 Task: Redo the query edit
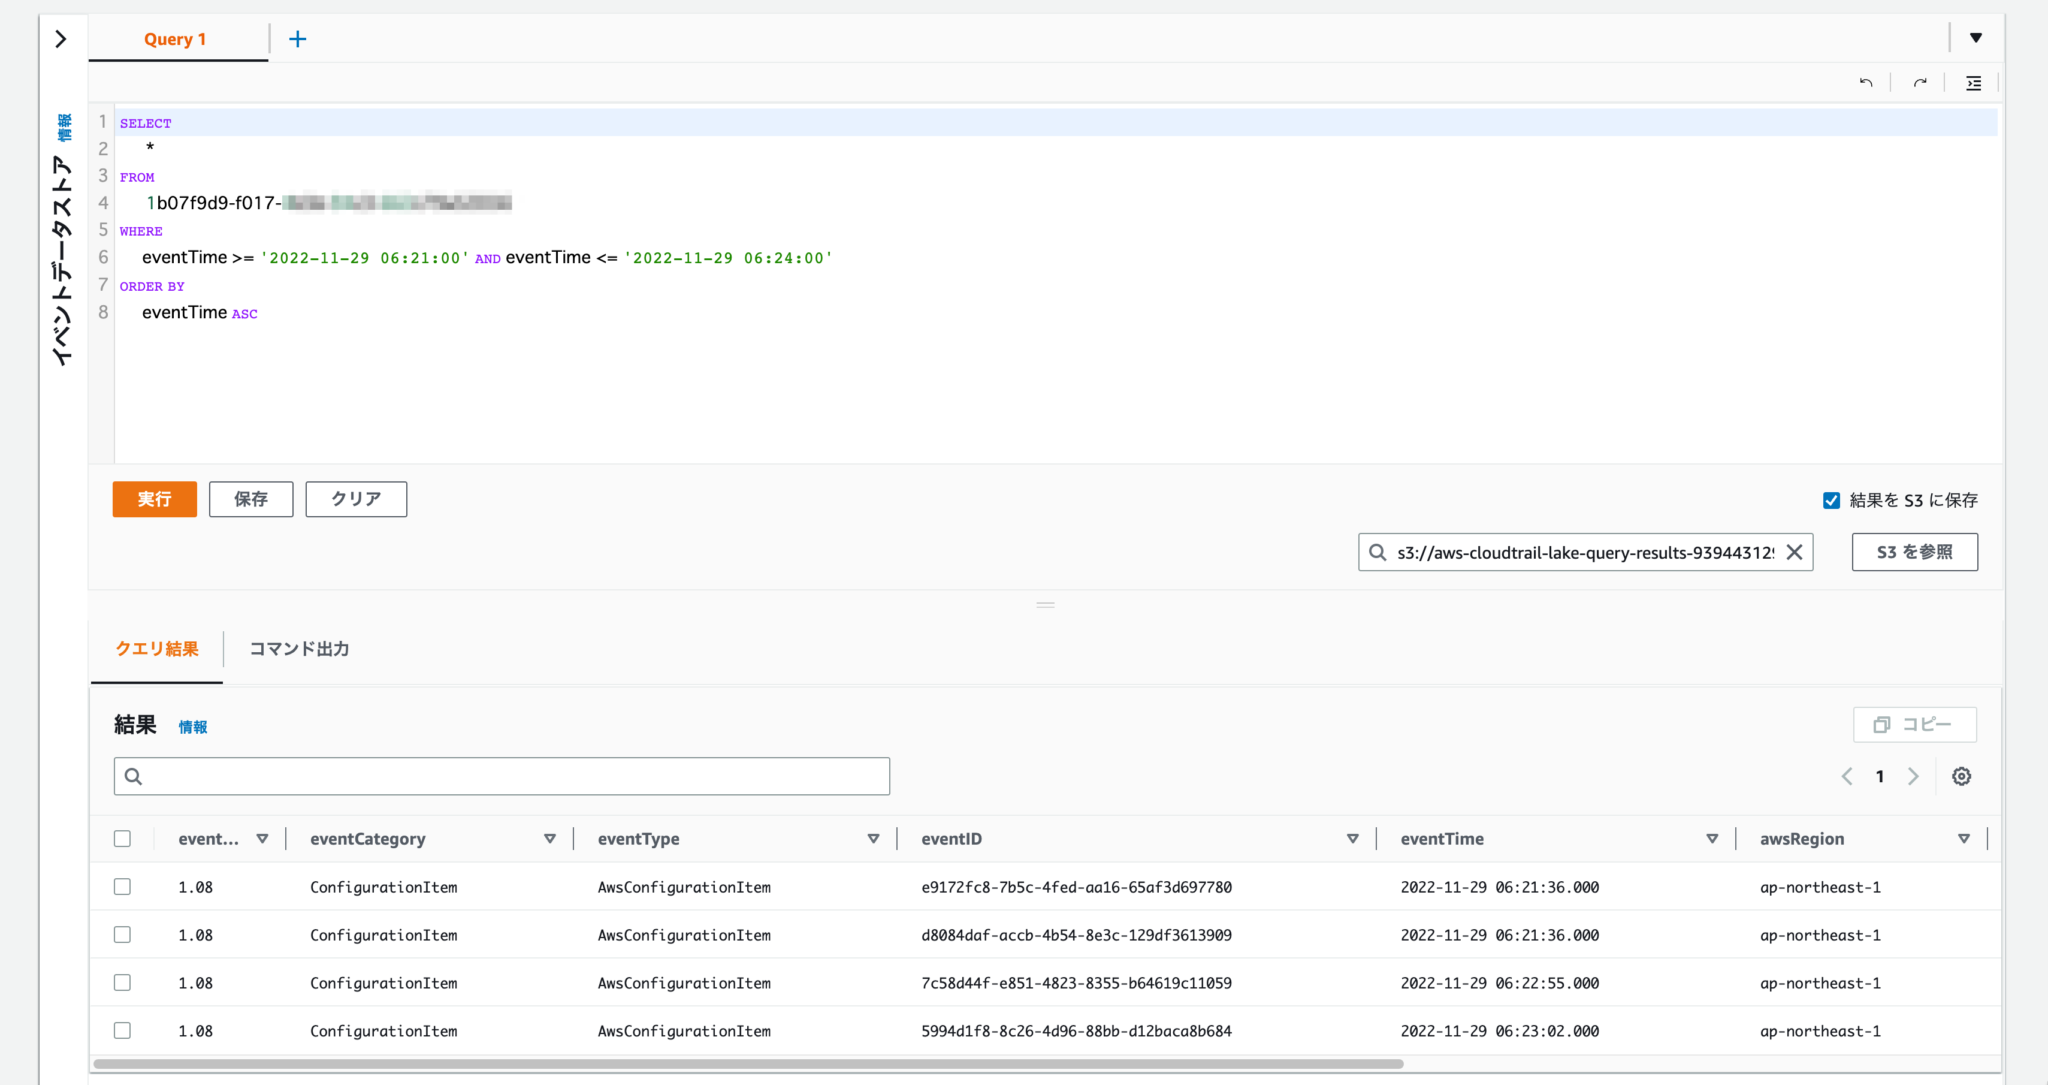point(1919,83)
